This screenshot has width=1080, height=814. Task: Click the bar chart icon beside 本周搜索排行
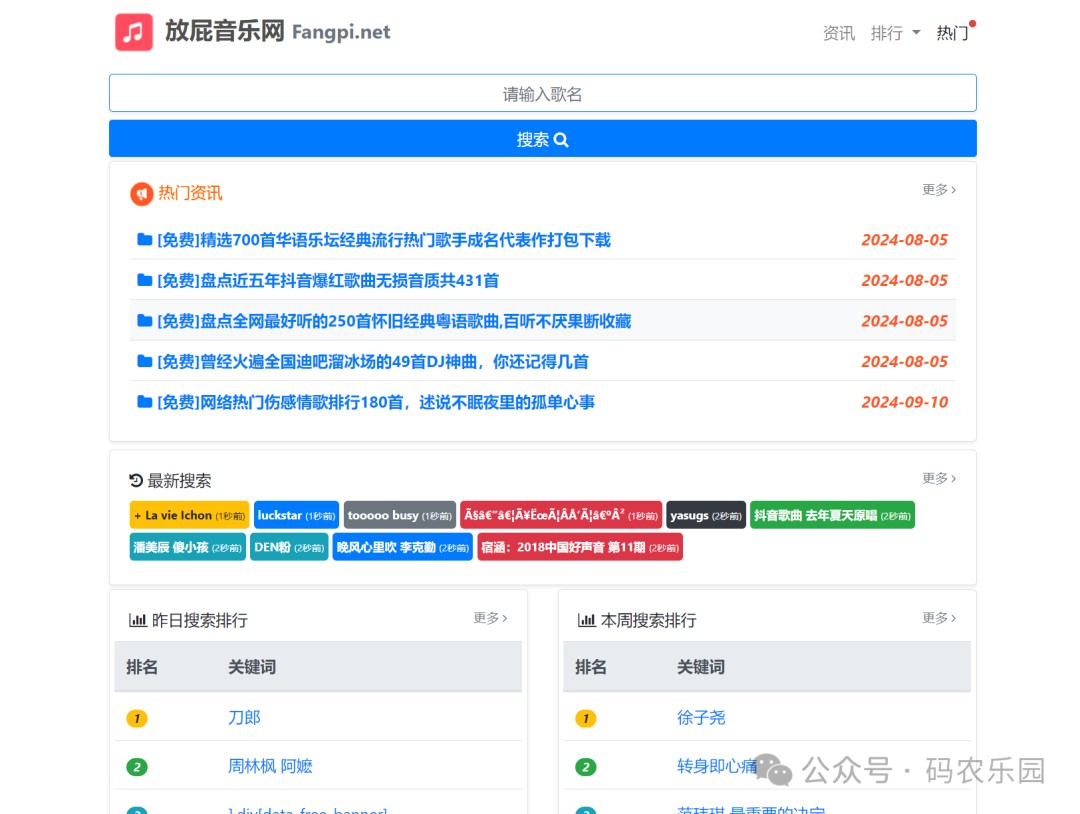tap(586, 620)
